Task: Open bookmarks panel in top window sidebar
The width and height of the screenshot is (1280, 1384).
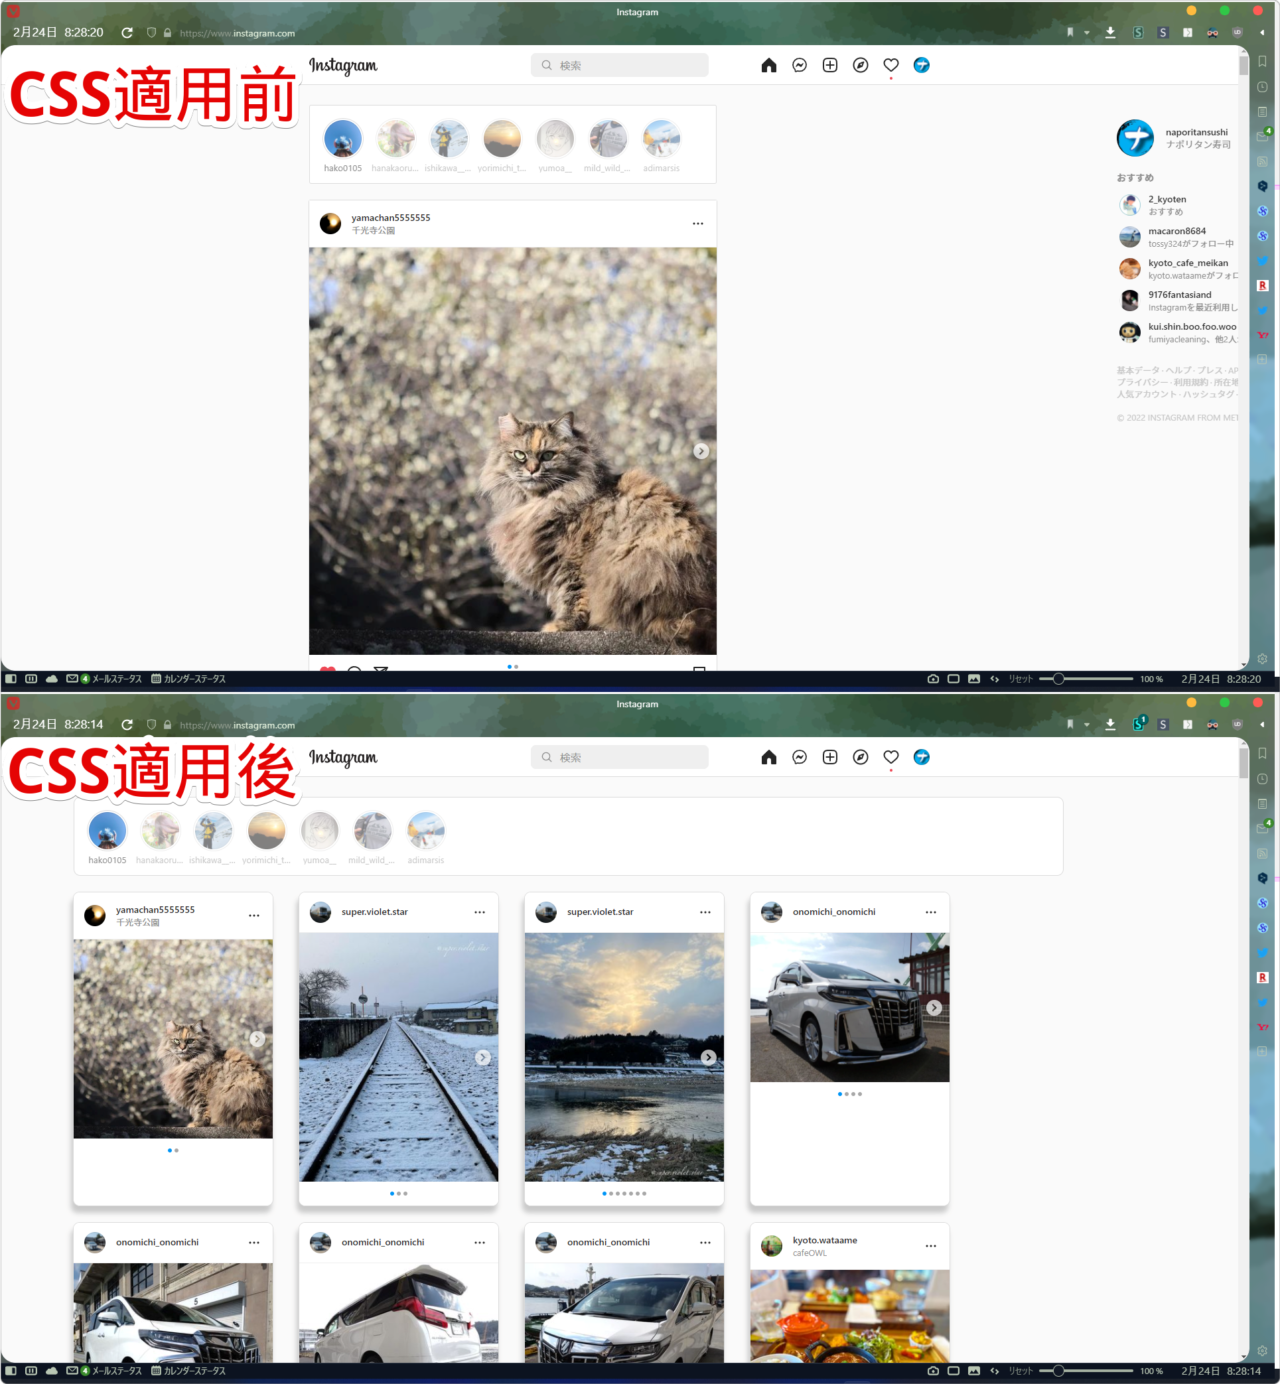Action: click(1263, 61)
